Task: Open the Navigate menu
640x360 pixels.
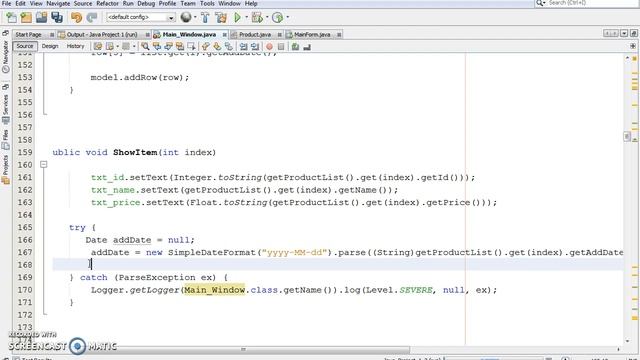Action: (58, 3)
